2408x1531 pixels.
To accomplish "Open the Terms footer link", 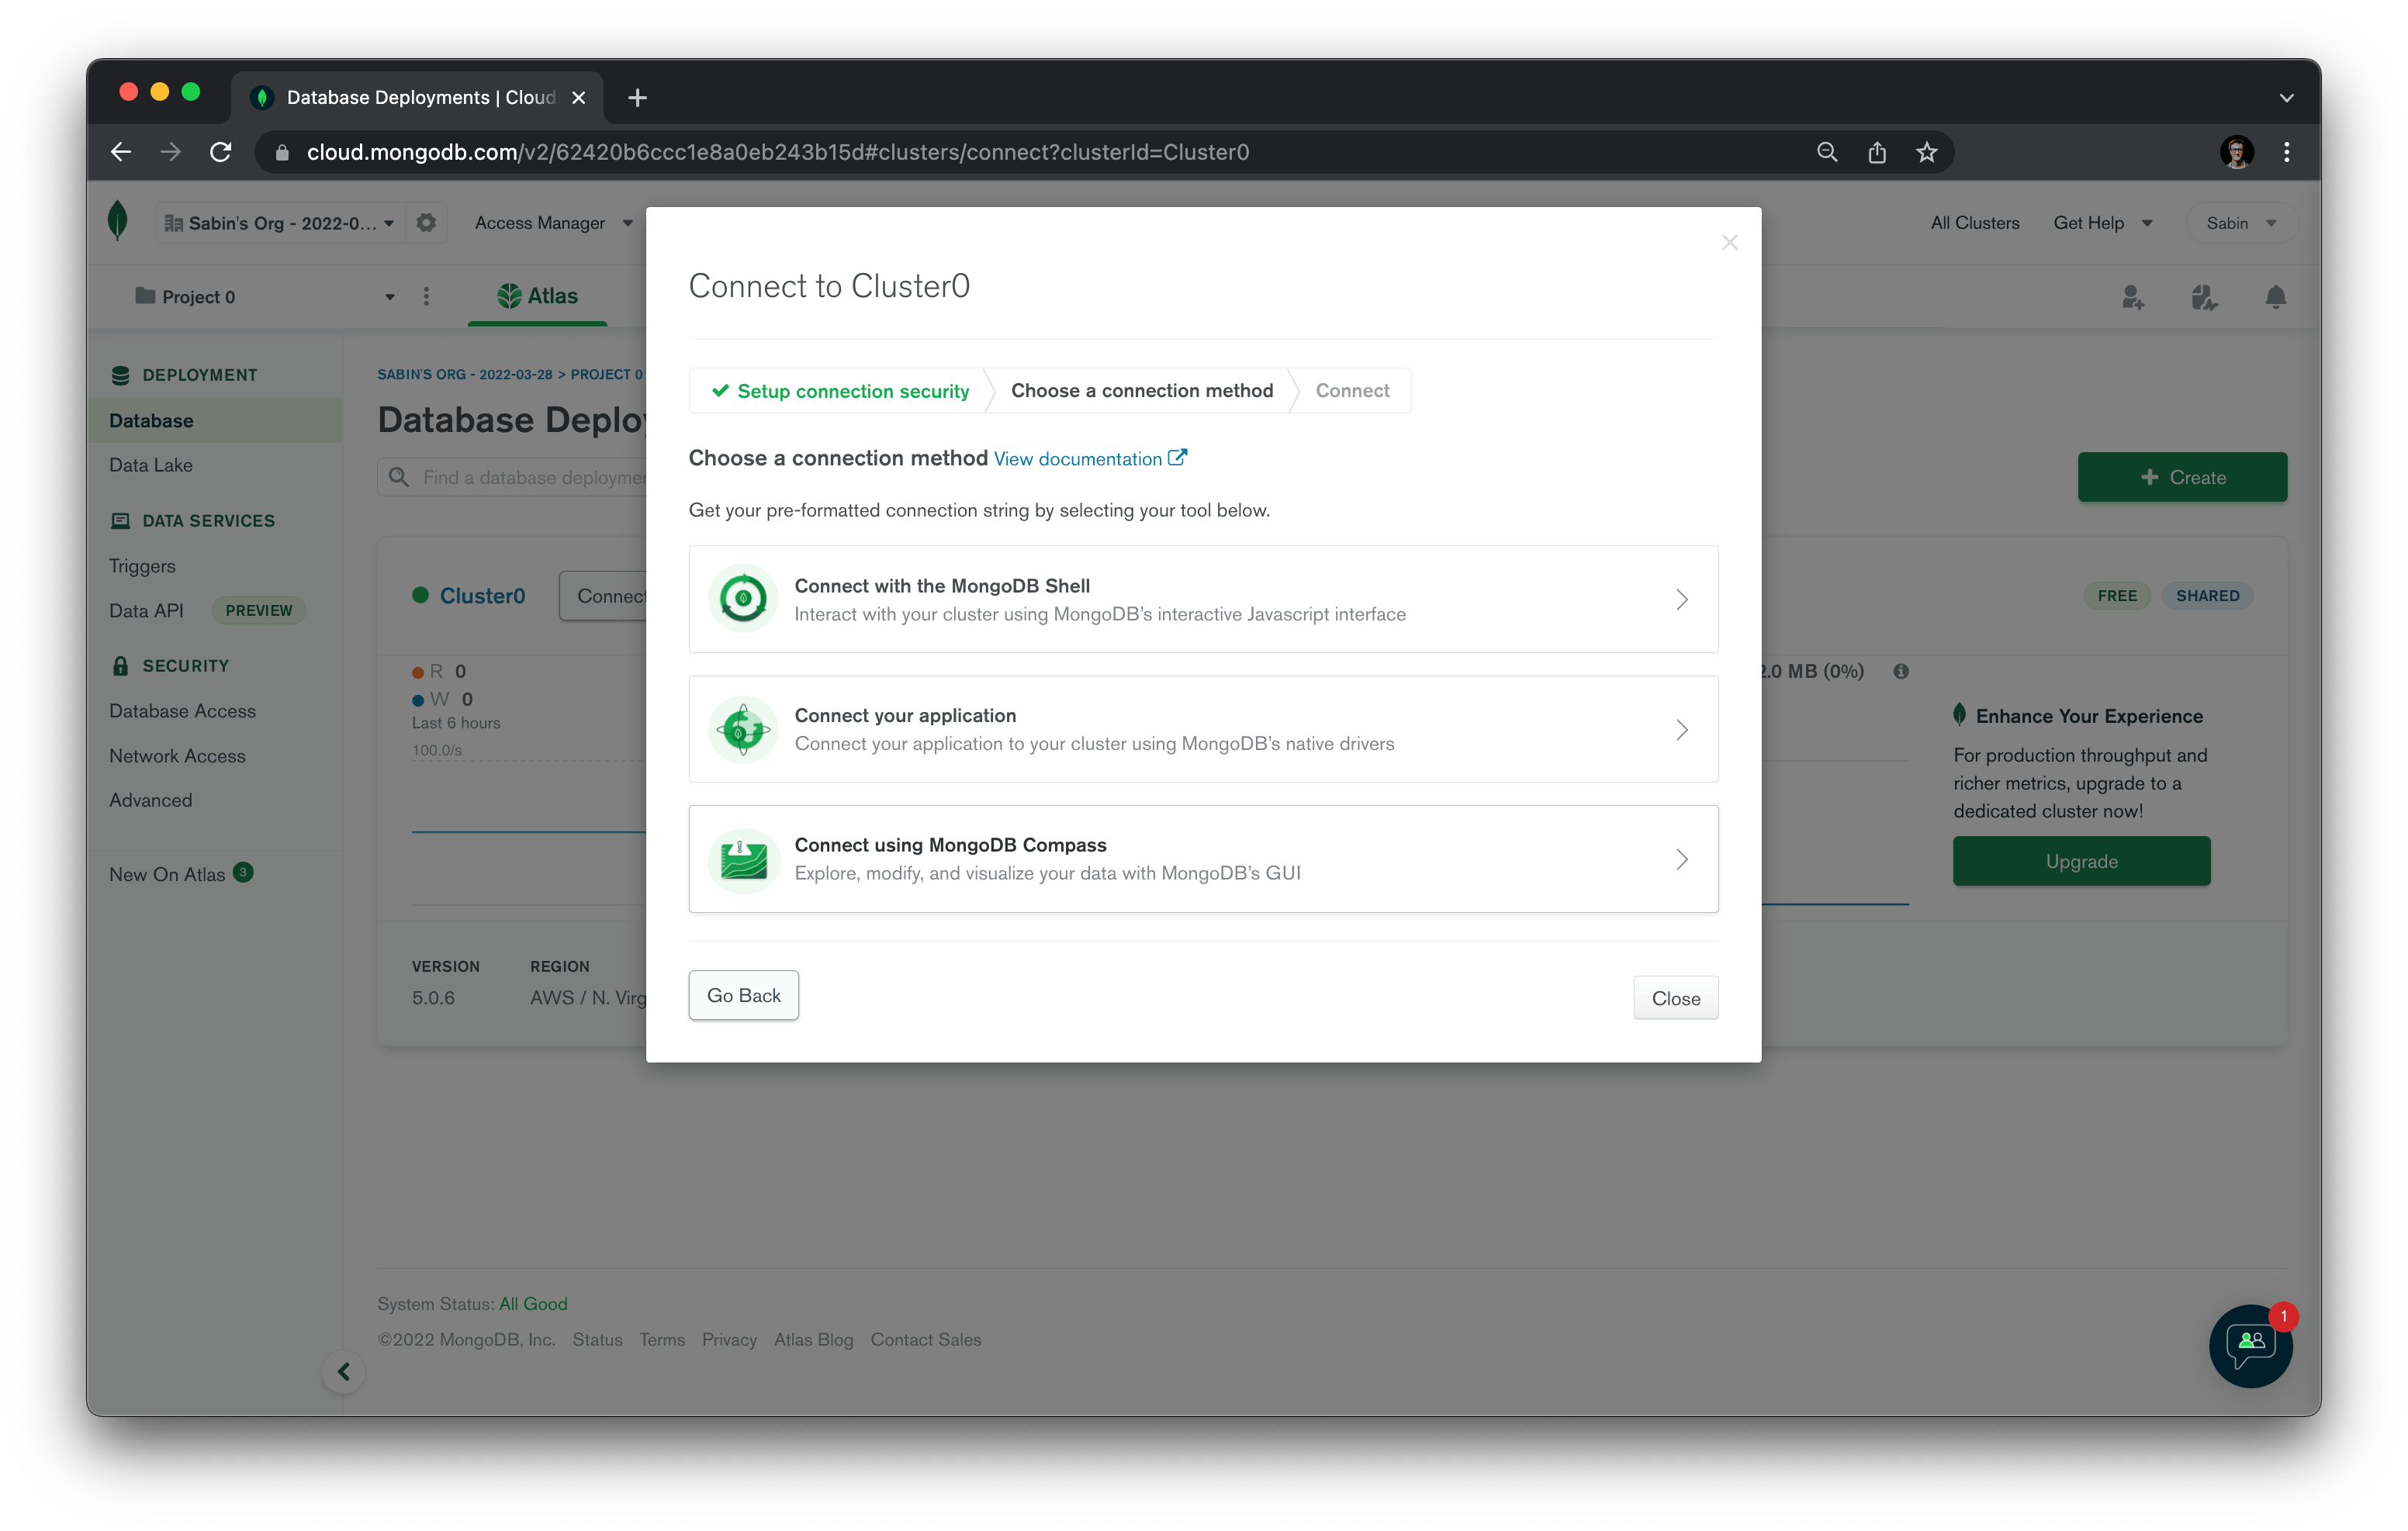I will pos(662,1340).
